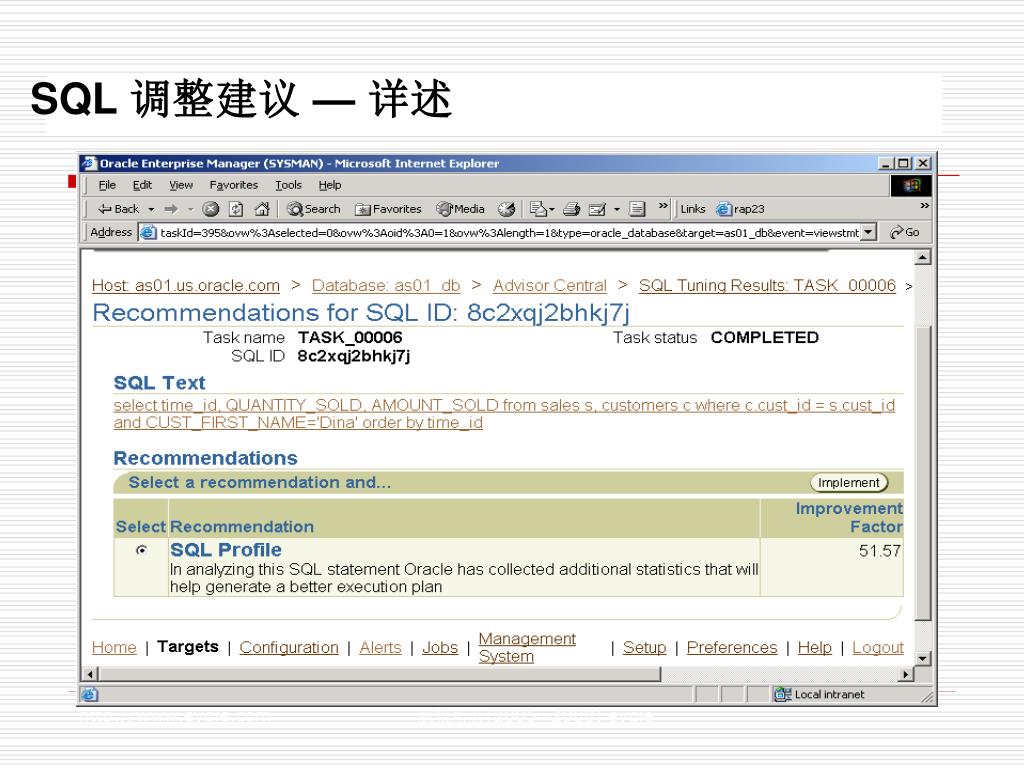Open Setup footer link
The height and width of the screenshot is (768, 1024).
[x=645, y=648]
